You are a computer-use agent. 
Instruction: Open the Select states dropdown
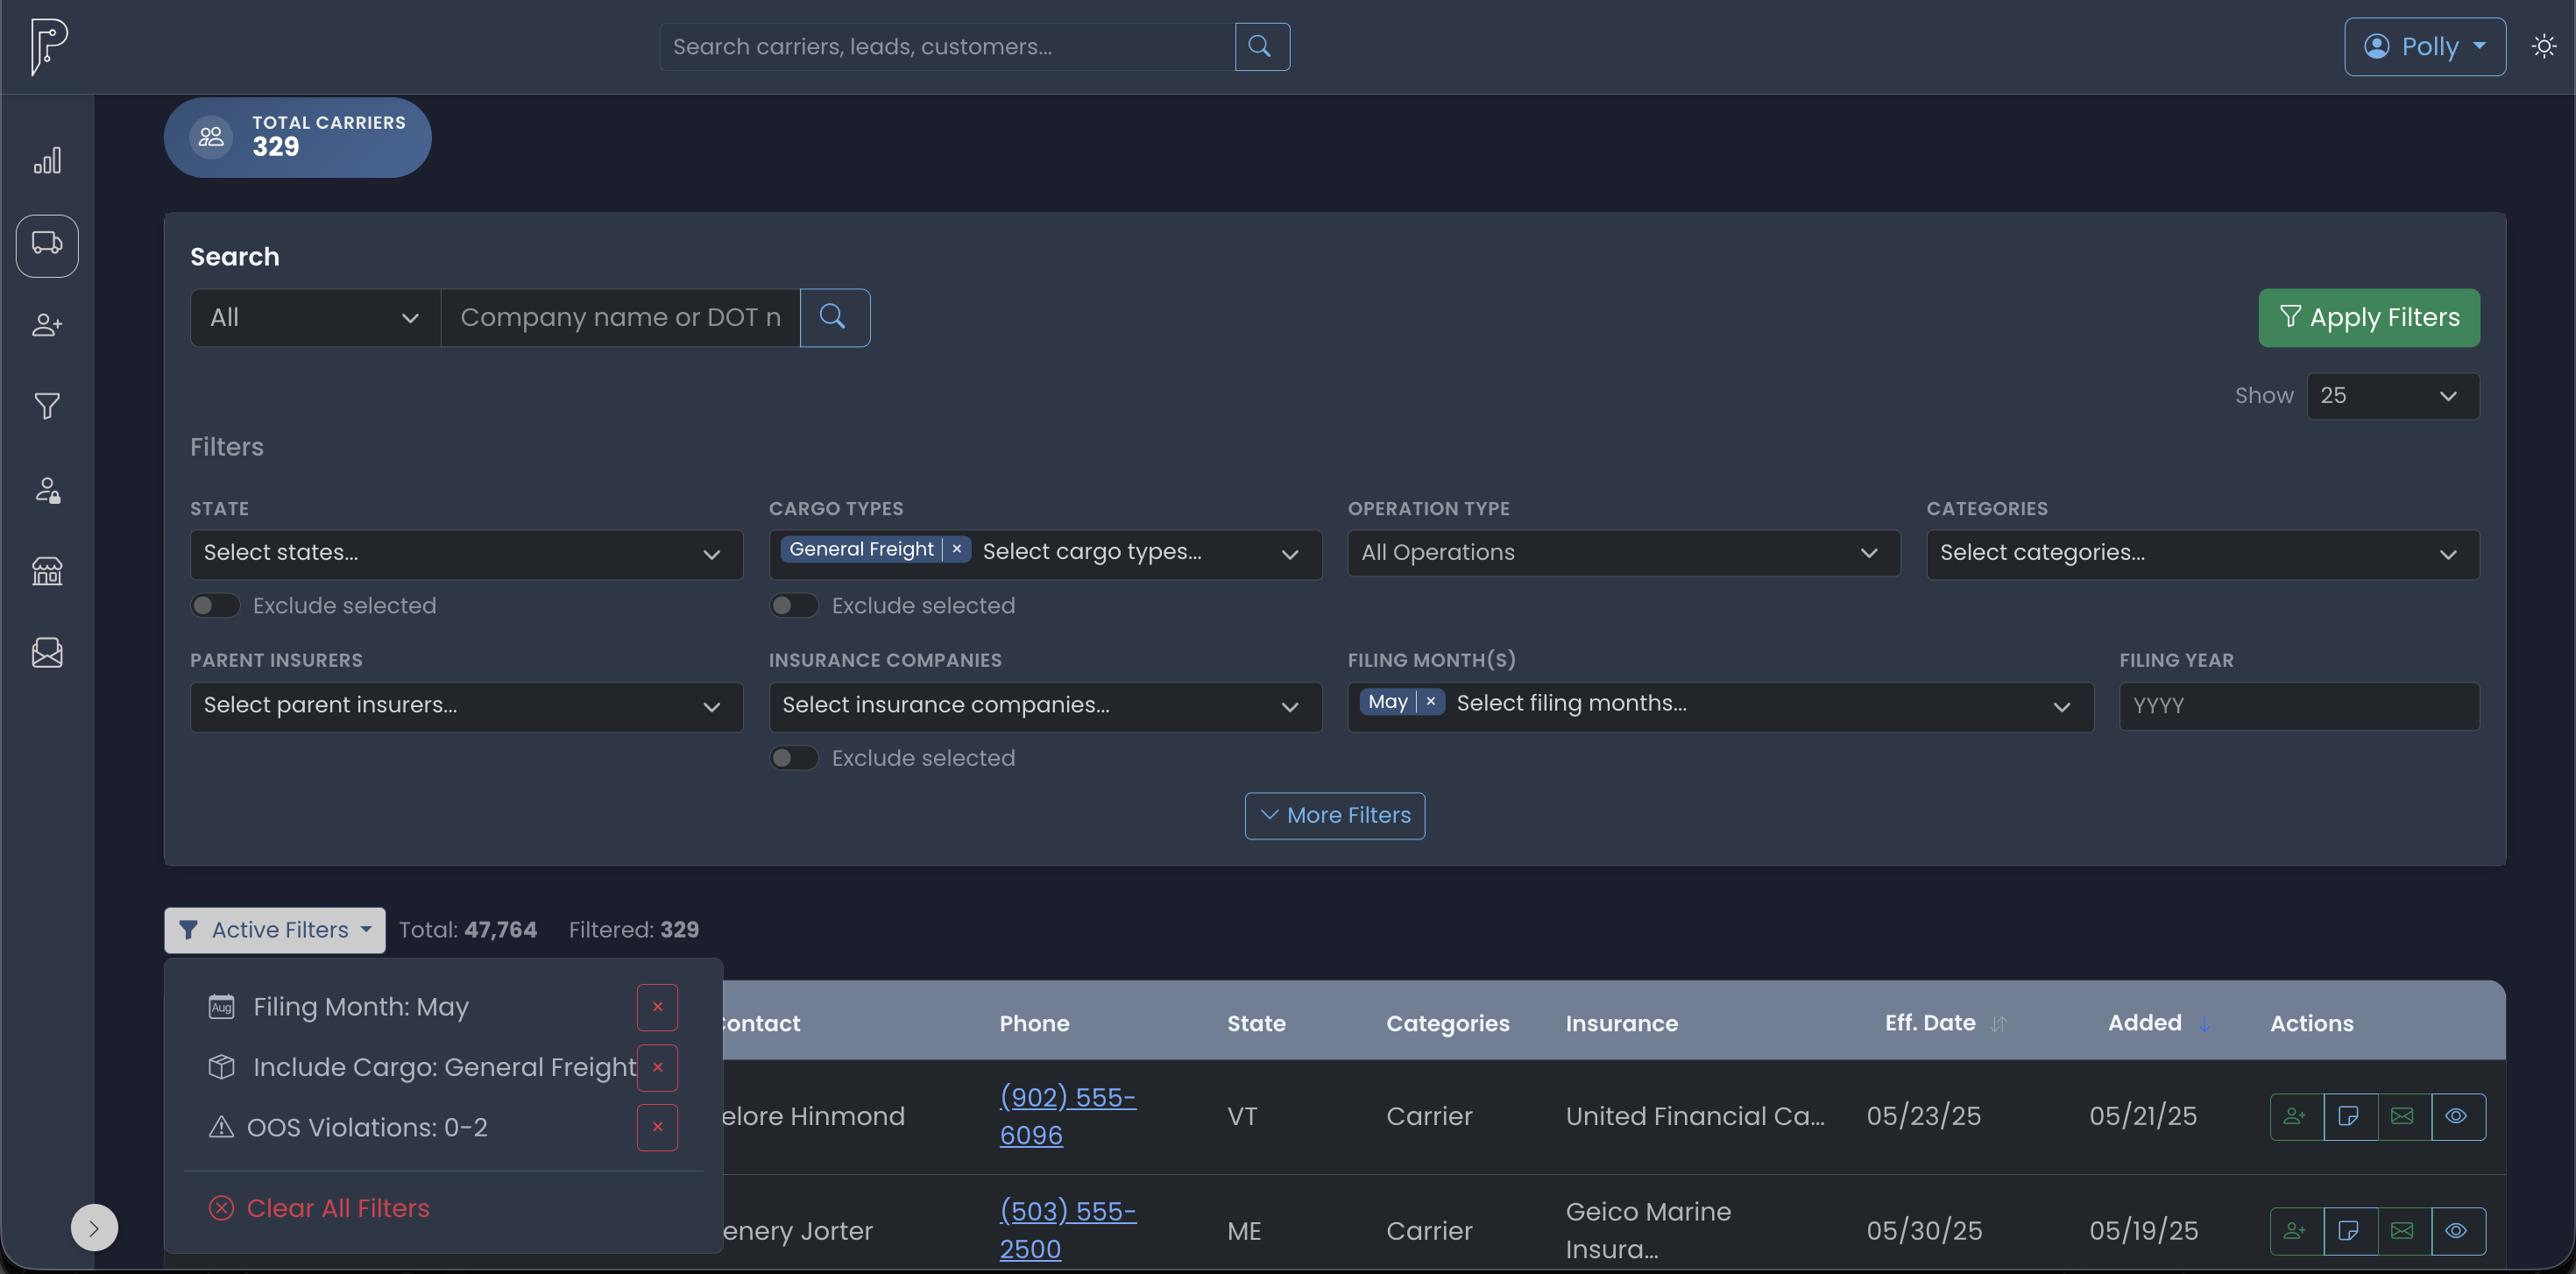[x=466, y=554]
